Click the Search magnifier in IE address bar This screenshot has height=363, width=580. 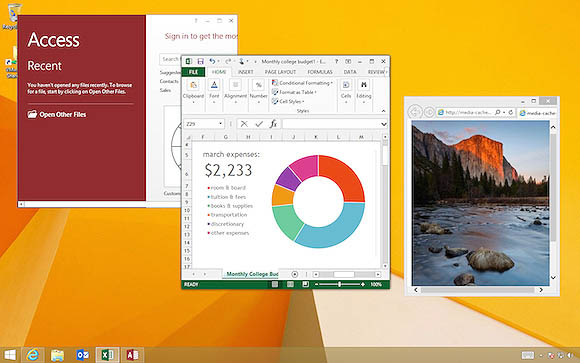click(x=498, y=112)
